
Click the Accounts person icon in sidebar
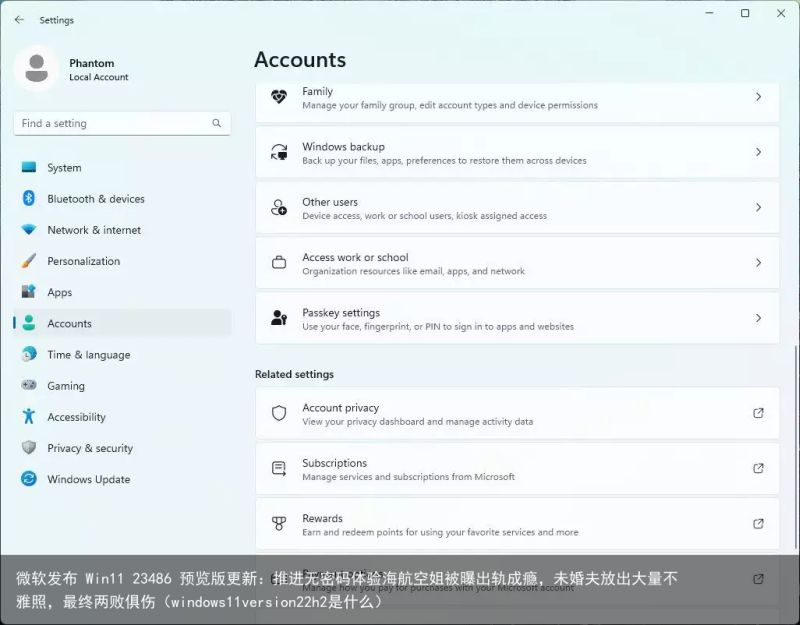[29, 323]
